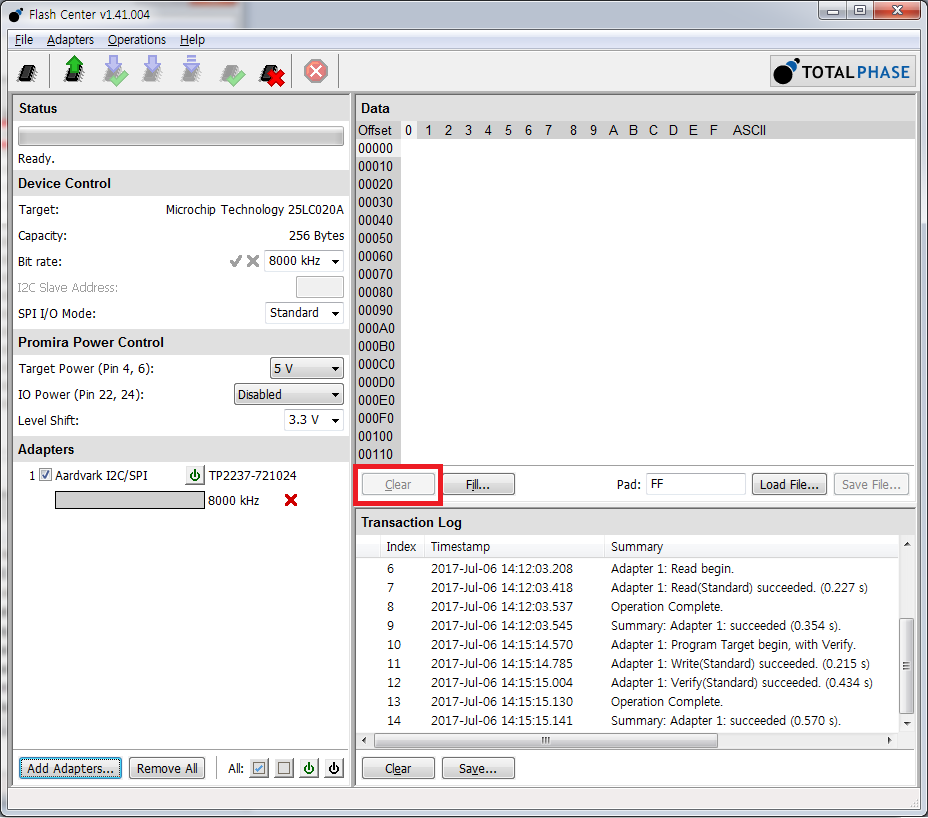928x818 pixels.
Task: Open the Help menu
Action: (192, 40)
